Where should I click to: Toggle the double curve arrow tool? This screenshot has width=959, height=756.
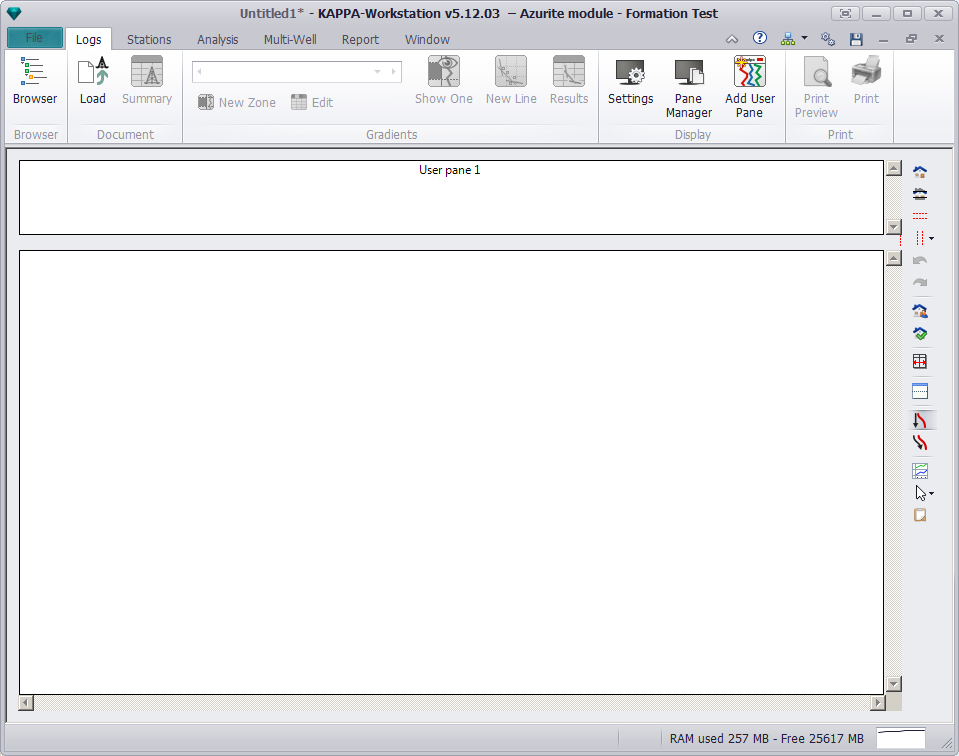(920, 442)
